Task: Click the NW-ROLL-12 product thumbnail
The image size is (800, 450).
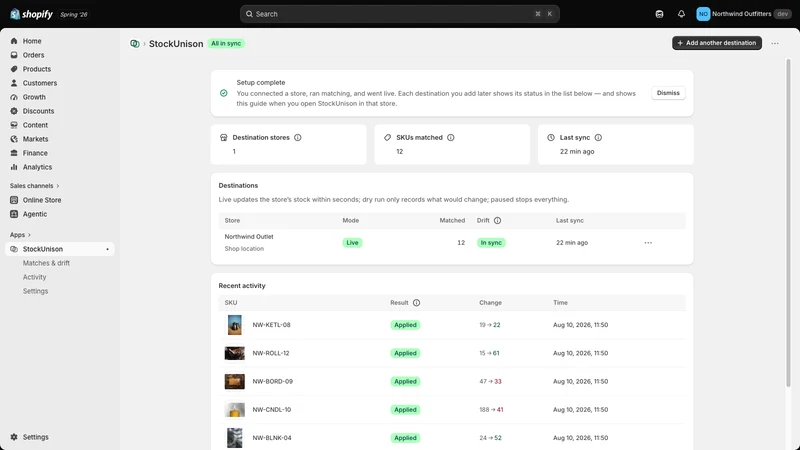Action: [x=235, y=353]
